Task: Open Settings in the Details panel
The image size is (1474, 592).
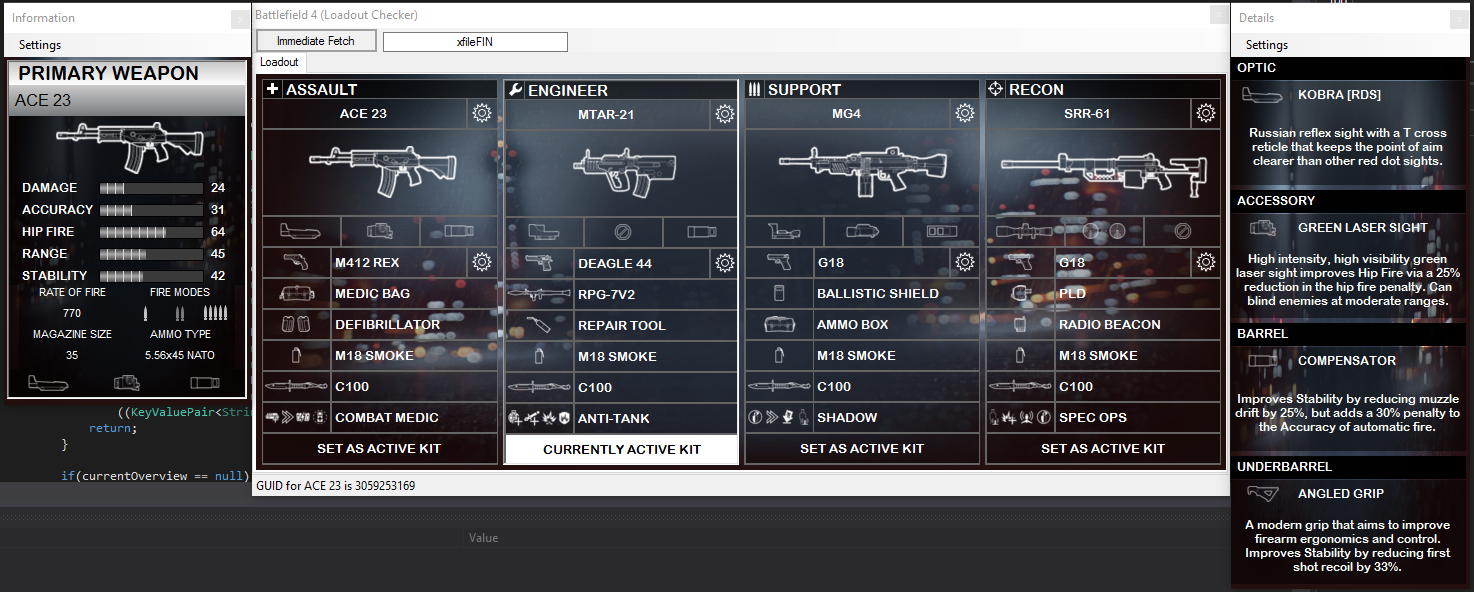Action: (x=1264, y=44)
